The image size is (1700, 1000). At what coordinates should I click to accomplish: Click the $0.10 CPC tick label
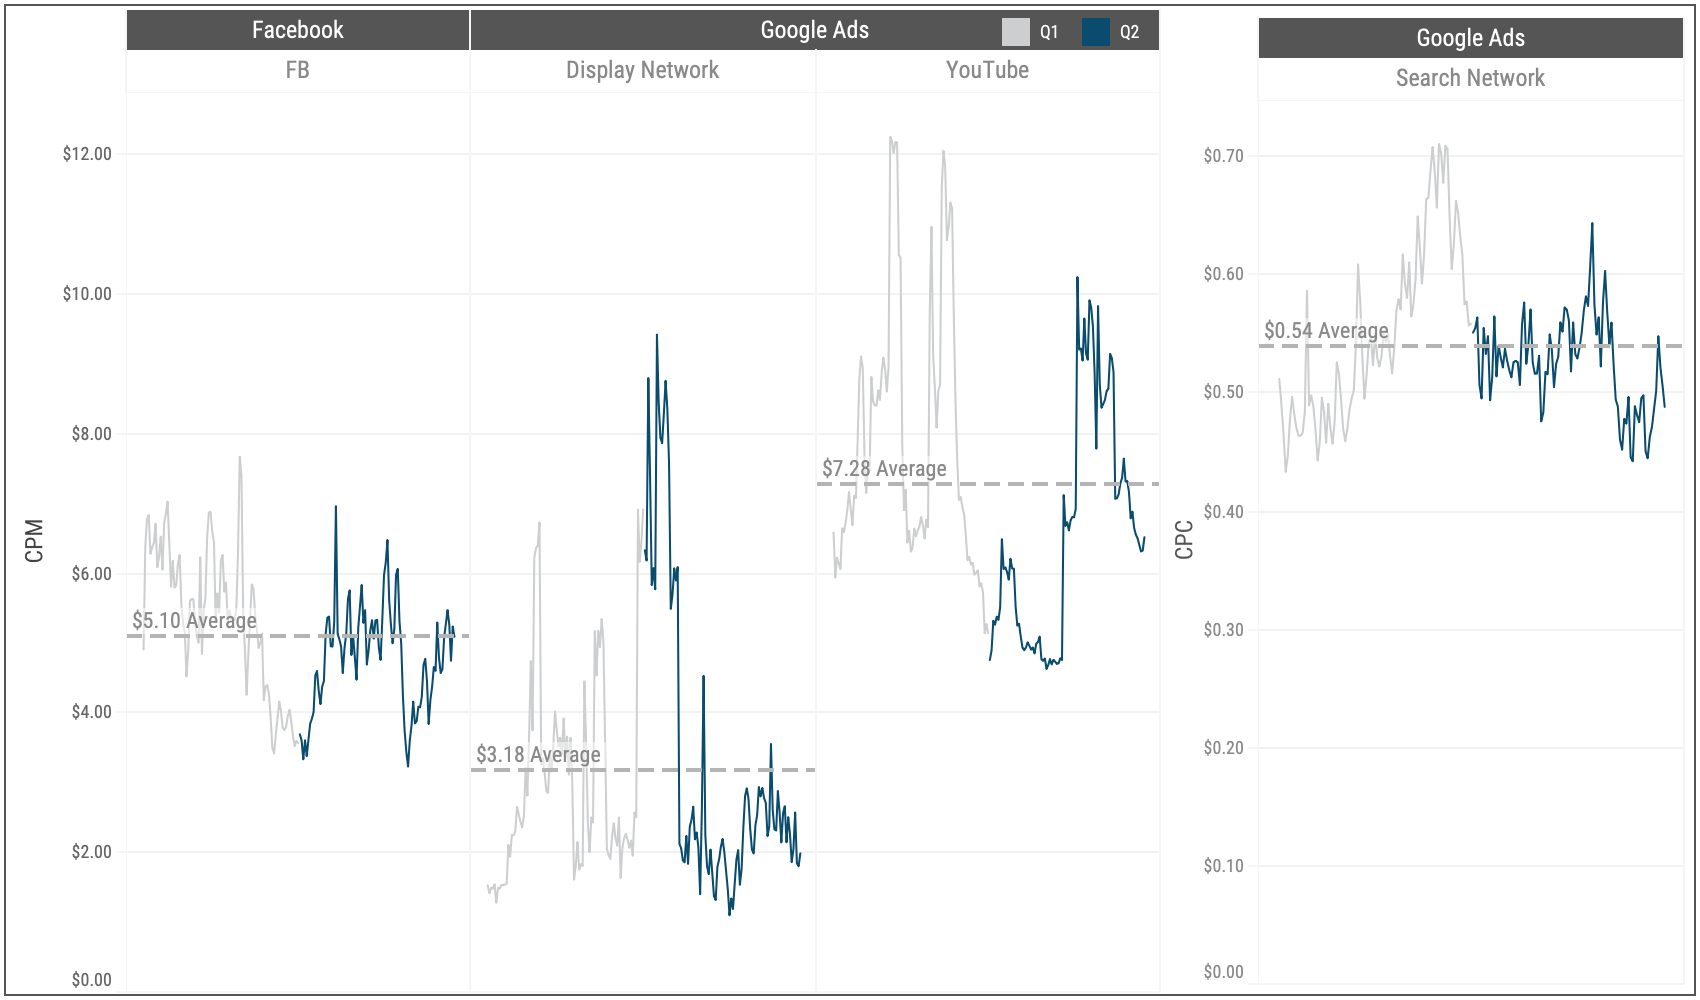click(x=1224, y=866)
